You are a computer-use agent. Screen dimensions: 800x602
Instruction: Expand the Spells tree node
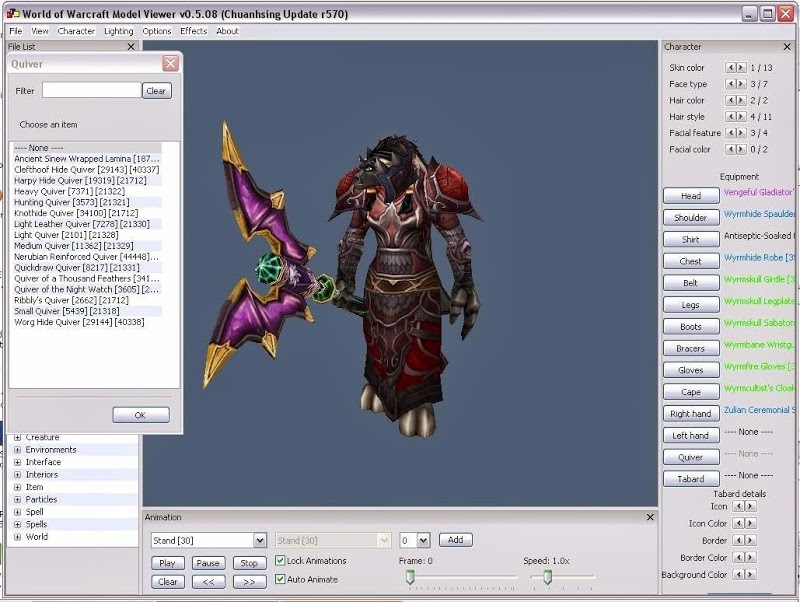click(17, 524)
